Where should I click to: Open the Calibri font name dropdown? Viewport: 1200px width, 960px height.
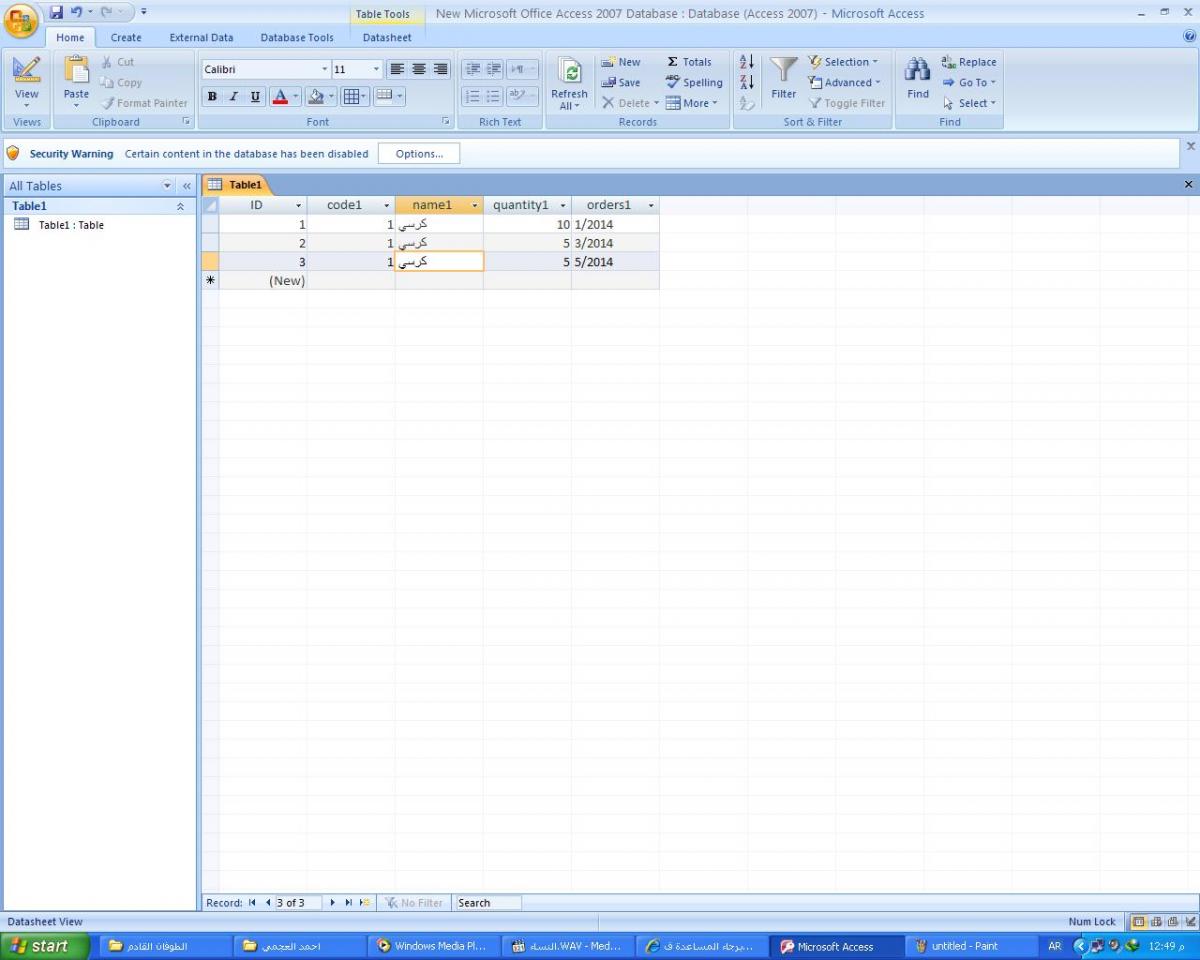coord(325,69)
